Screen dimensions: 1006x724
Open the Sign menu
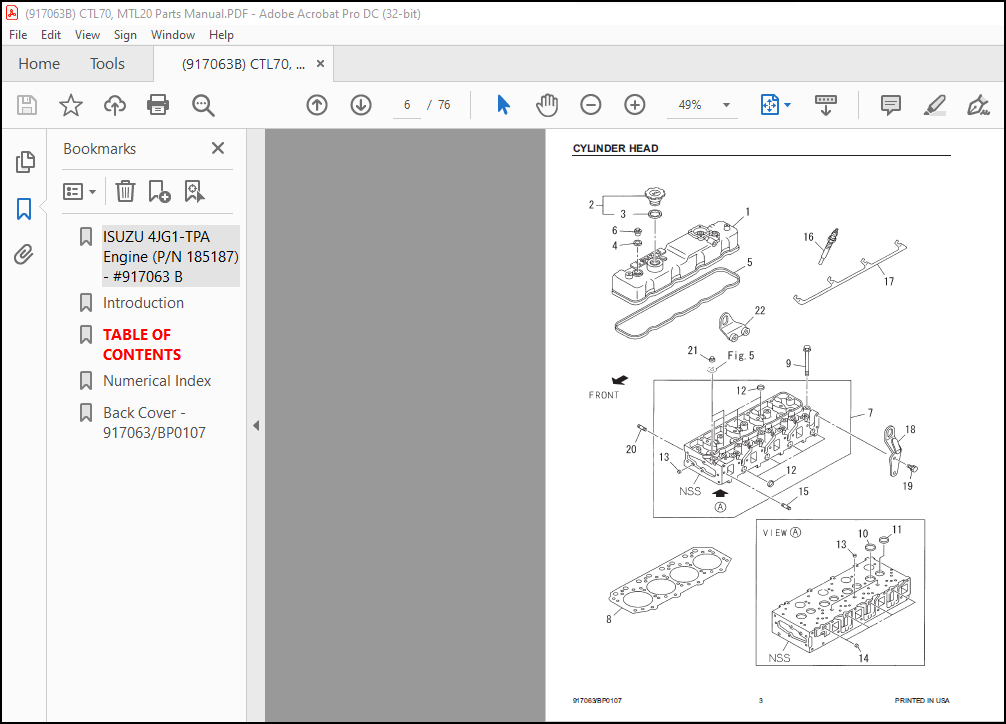125,35
